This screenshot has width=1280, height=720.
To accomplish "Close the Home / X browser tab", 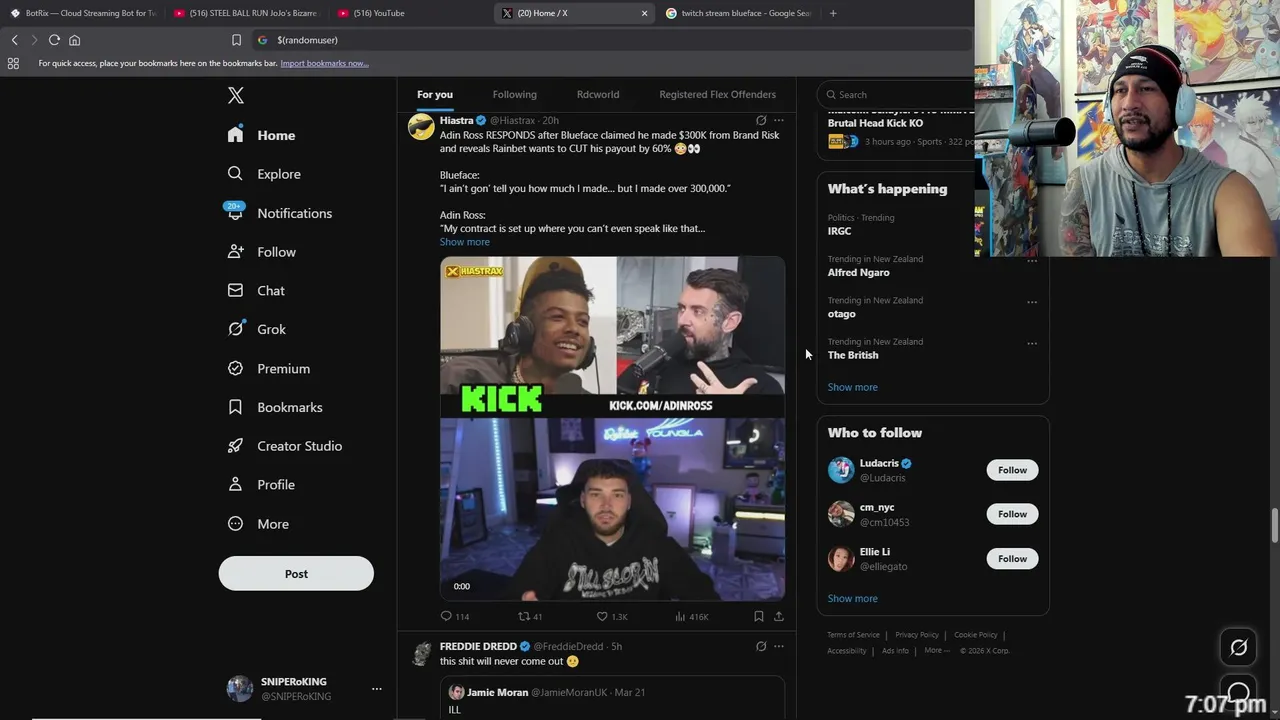I will point(644,13).
